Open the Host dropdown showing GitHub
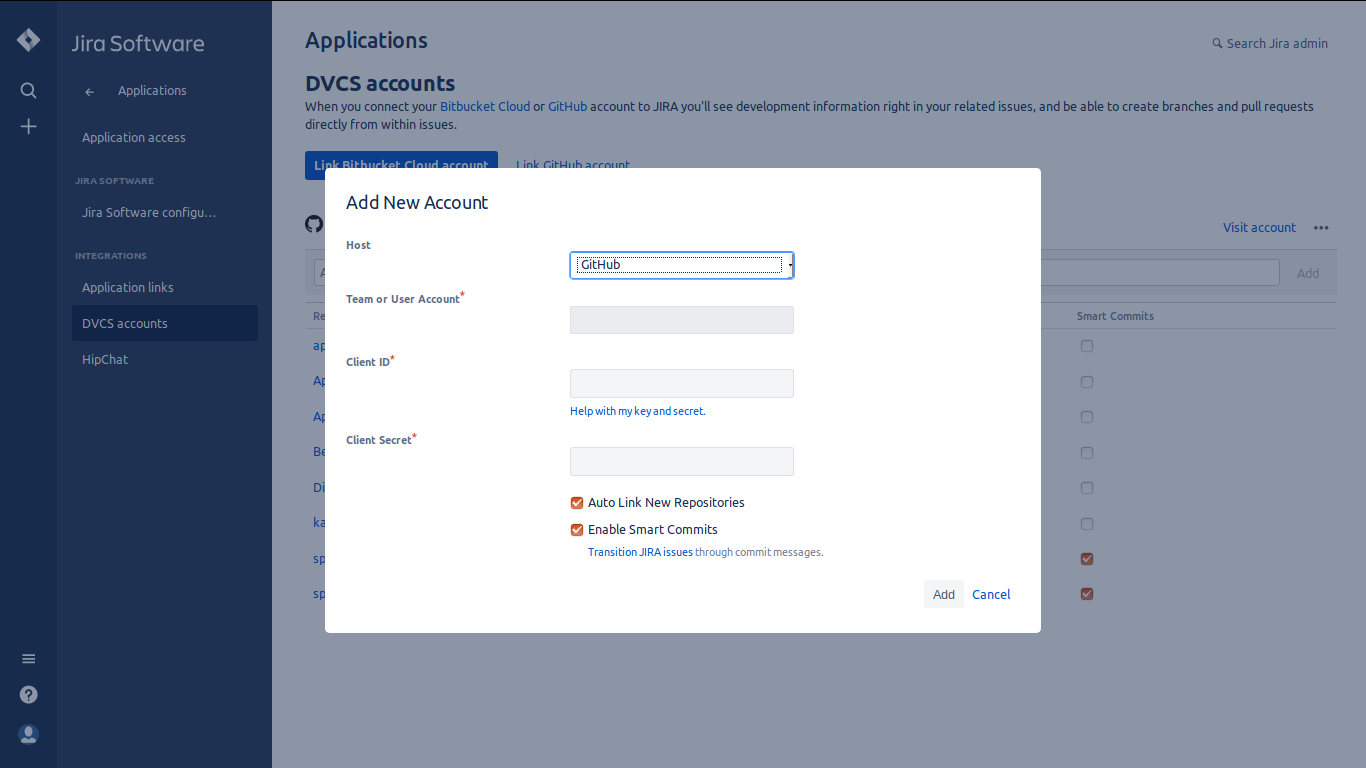This screenshot has width=1366, height=768. click(682, 265)
